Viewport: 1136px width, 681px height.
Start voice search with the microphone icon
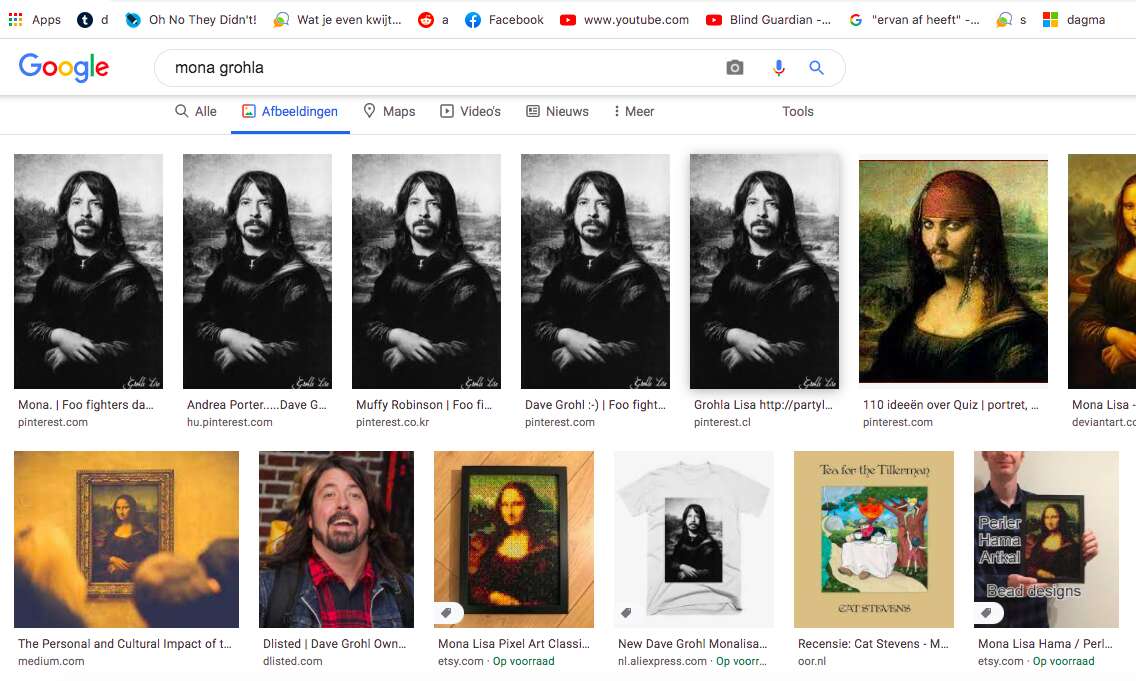click(778, 67)
